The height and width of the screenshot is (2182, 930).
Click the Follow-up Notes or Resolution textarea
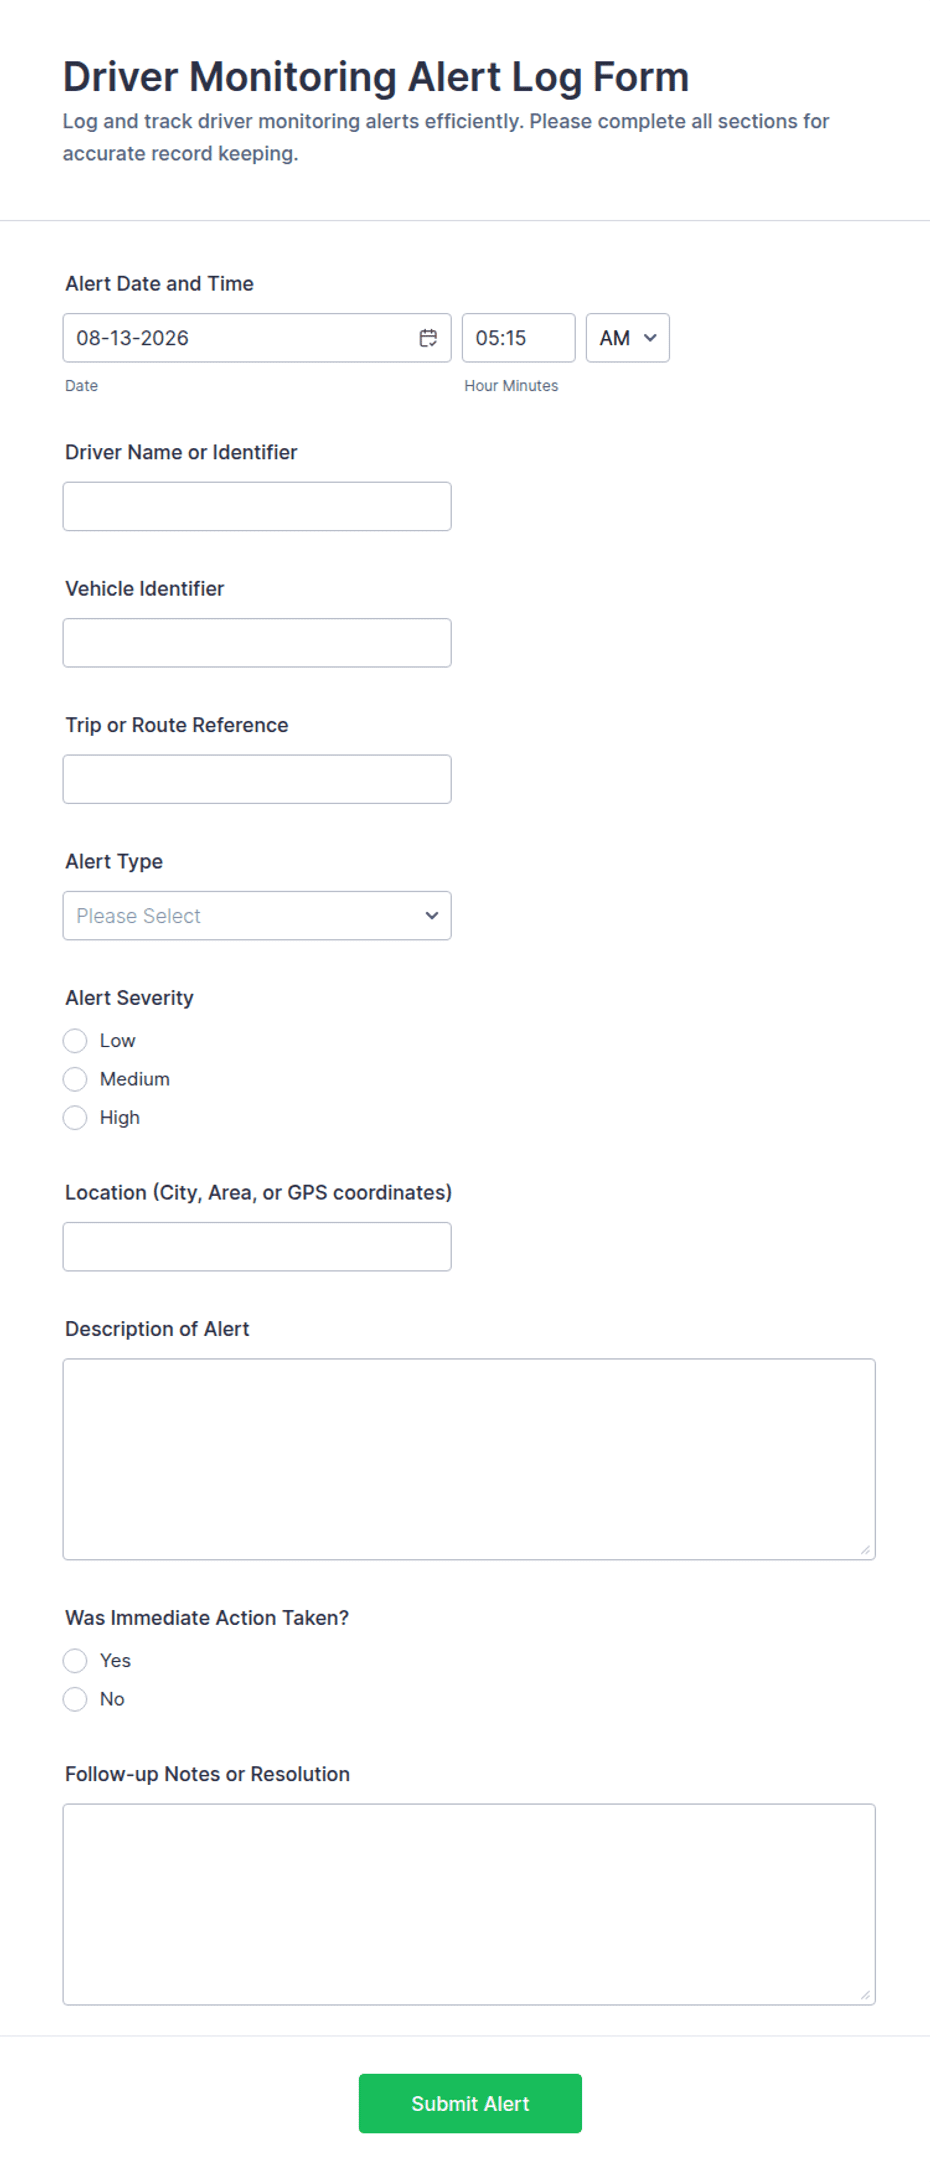click(469, 1905)
